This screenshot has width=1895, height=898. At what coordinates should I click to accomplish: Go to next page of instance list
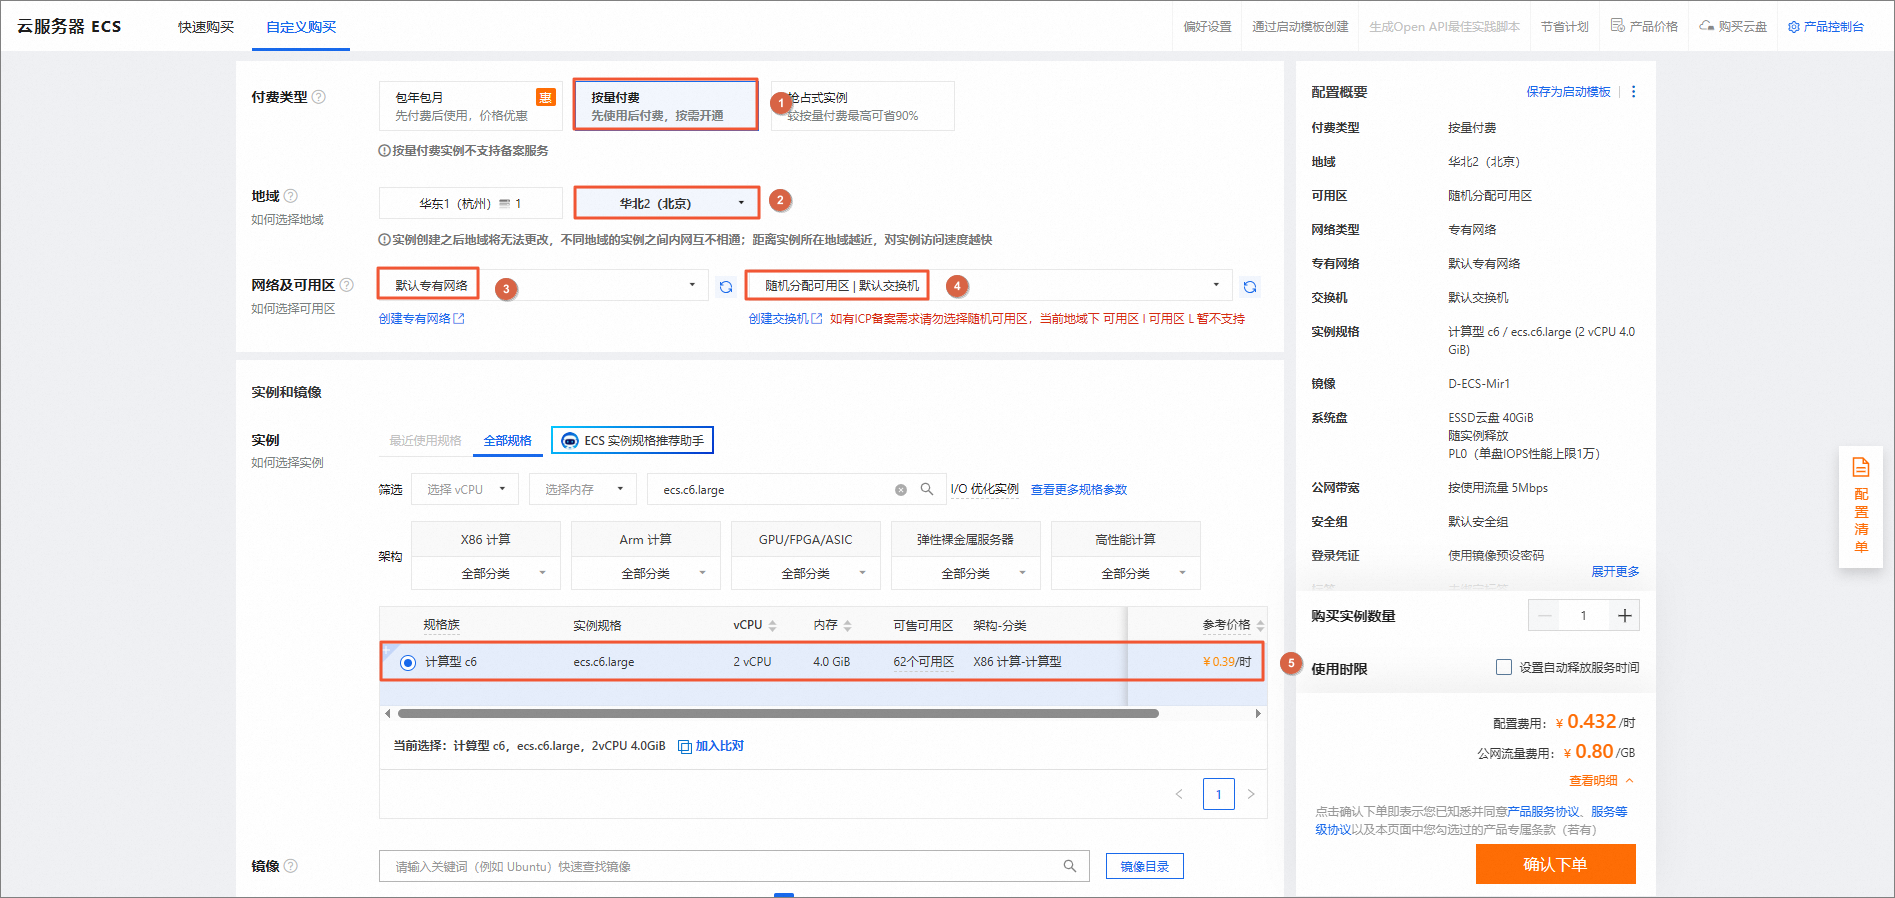click(x=1250, y=794)
